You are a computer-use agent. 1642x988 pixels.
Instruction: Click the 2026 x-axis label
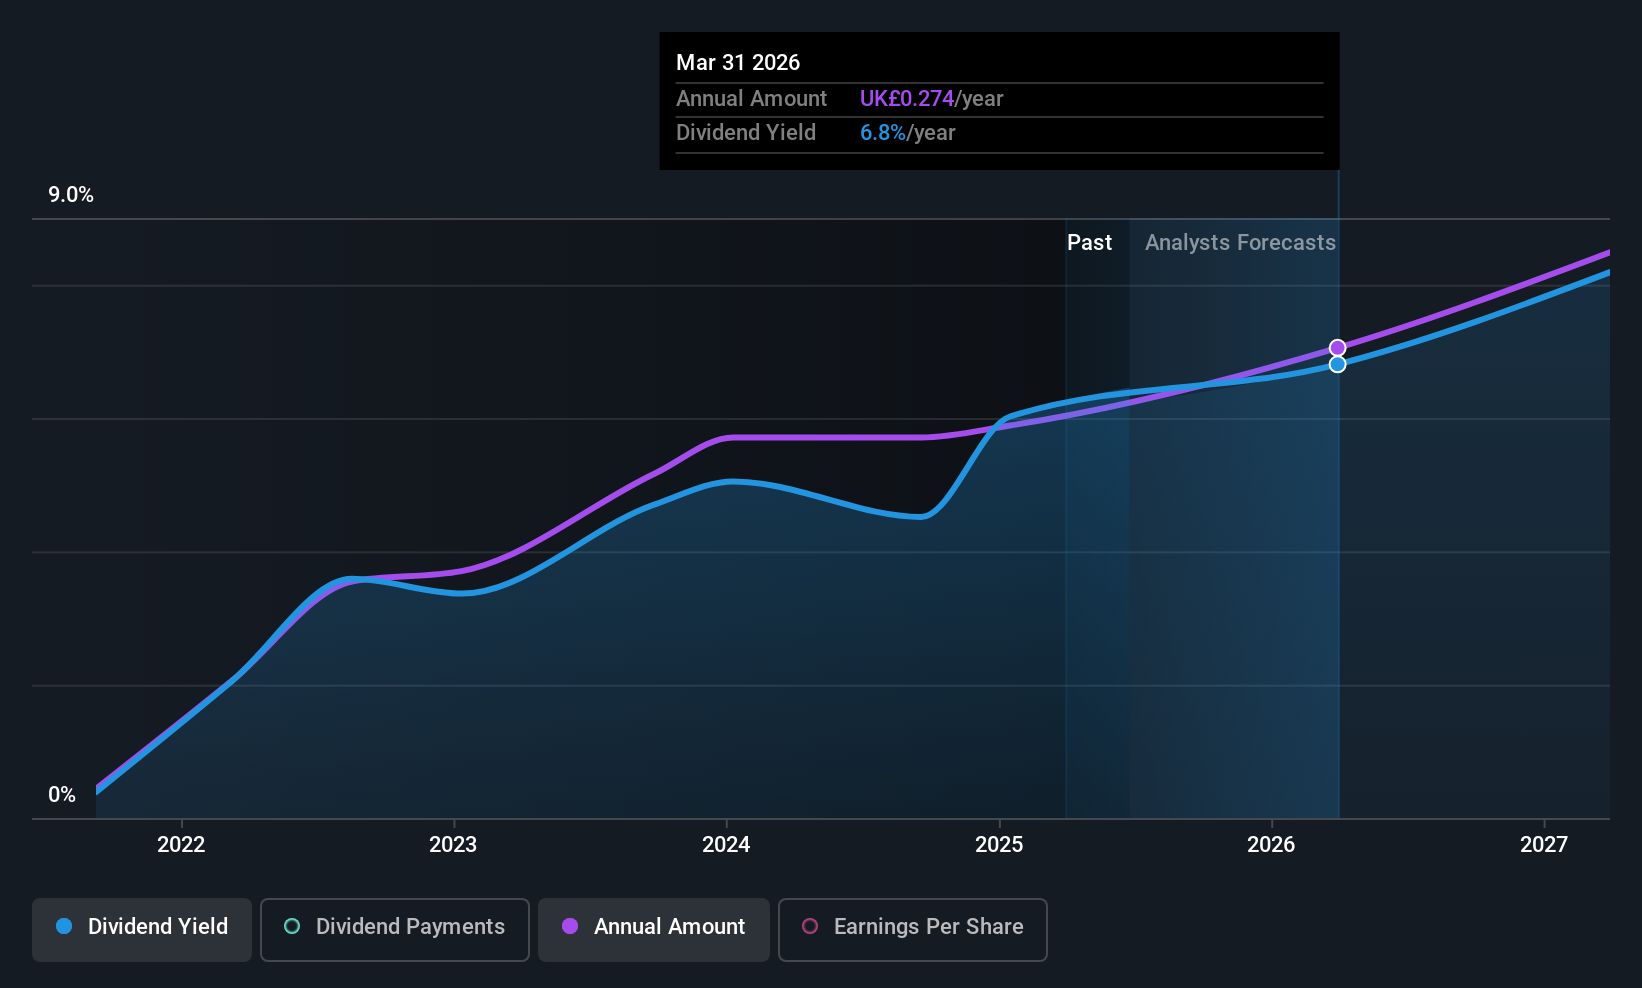point(1271,844)
